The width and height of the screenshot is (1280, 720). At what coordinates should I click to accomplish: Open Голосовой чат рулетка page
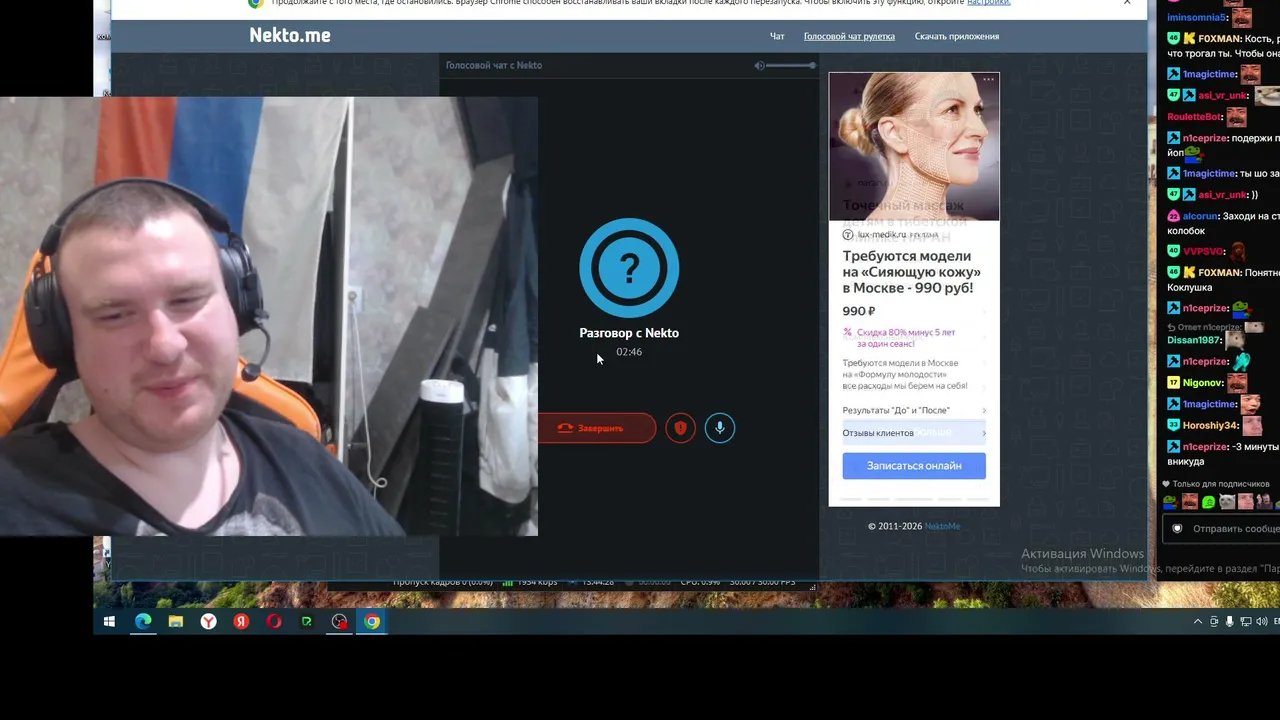pyautogui.click(x=849, y=36)
